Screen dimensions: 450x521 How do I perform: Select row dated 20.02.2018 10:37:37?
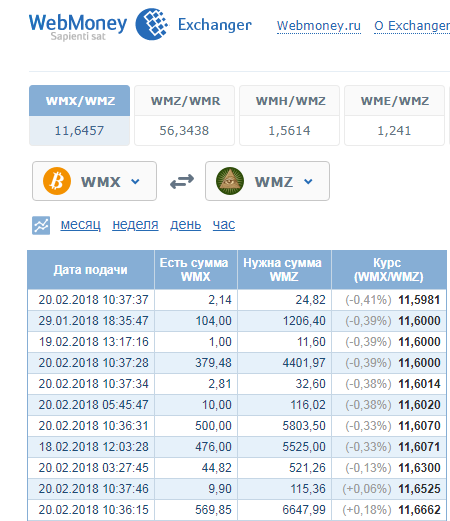237,300
